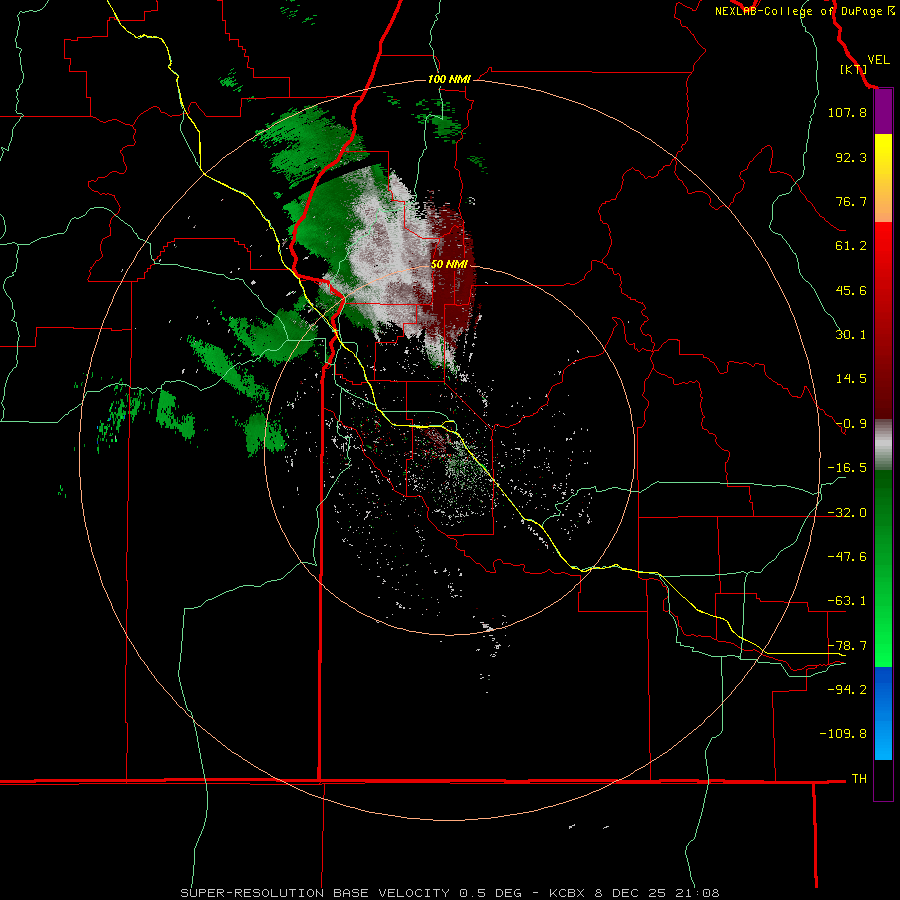Click the -78.7 legend value
This screenshot has width=900, height=900.
(x=847, y=646)
